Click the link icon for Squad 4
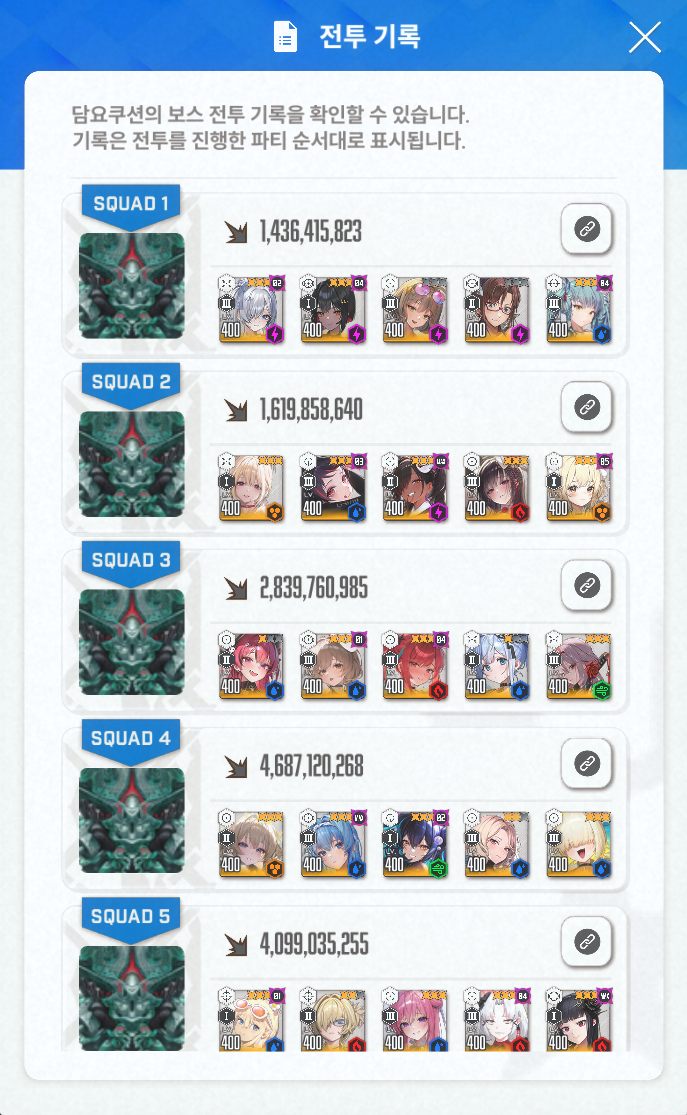Screen dimensions: 687x1115 point(587,764)
